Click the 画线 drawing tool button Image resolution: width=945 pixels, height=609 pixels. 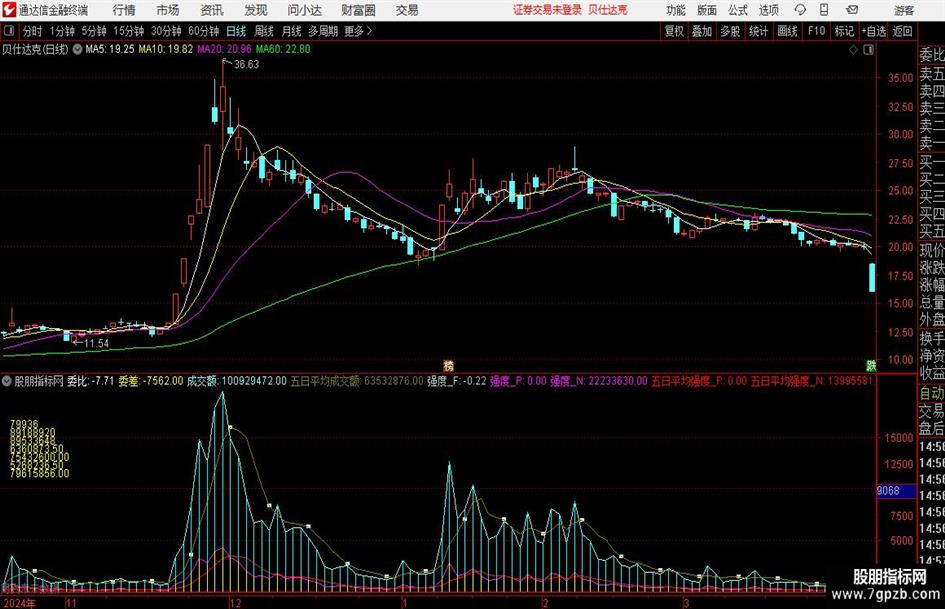(788, 31)
